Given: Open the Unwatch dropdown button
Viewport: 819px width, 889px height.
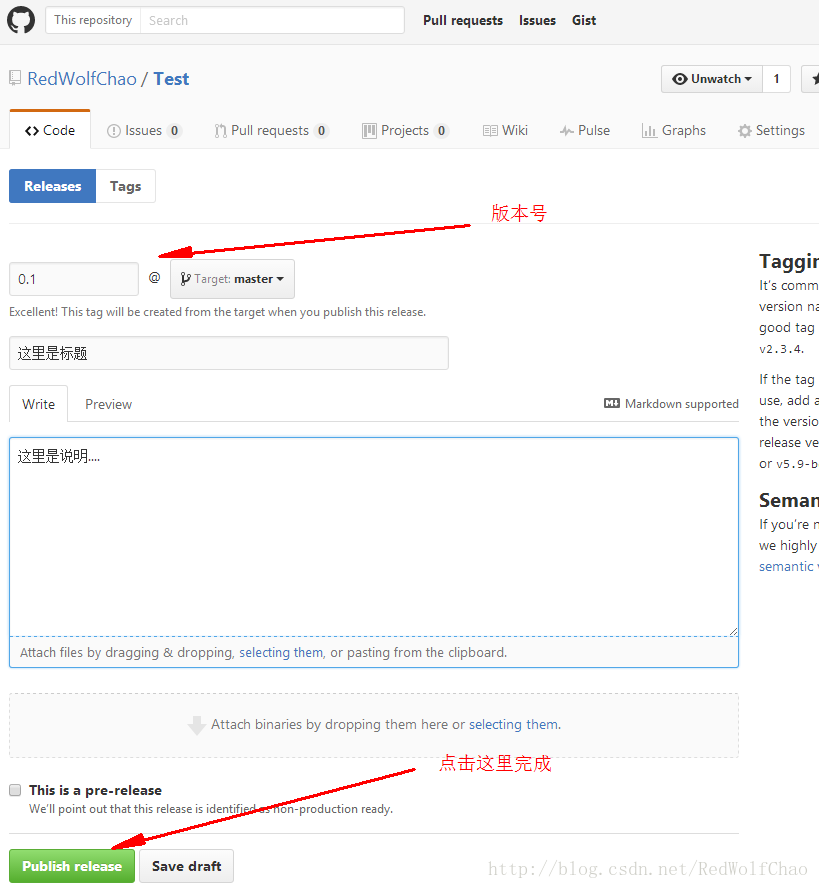Looking at the screenshot, I should coord(712,79).
